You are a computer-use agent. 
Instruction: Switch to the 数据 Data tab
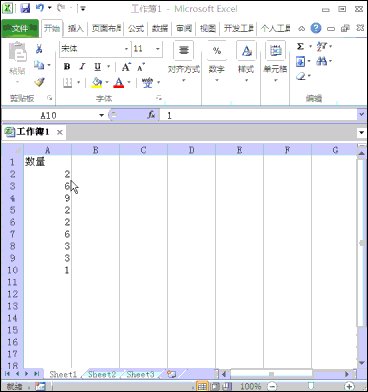click(160, 29)
